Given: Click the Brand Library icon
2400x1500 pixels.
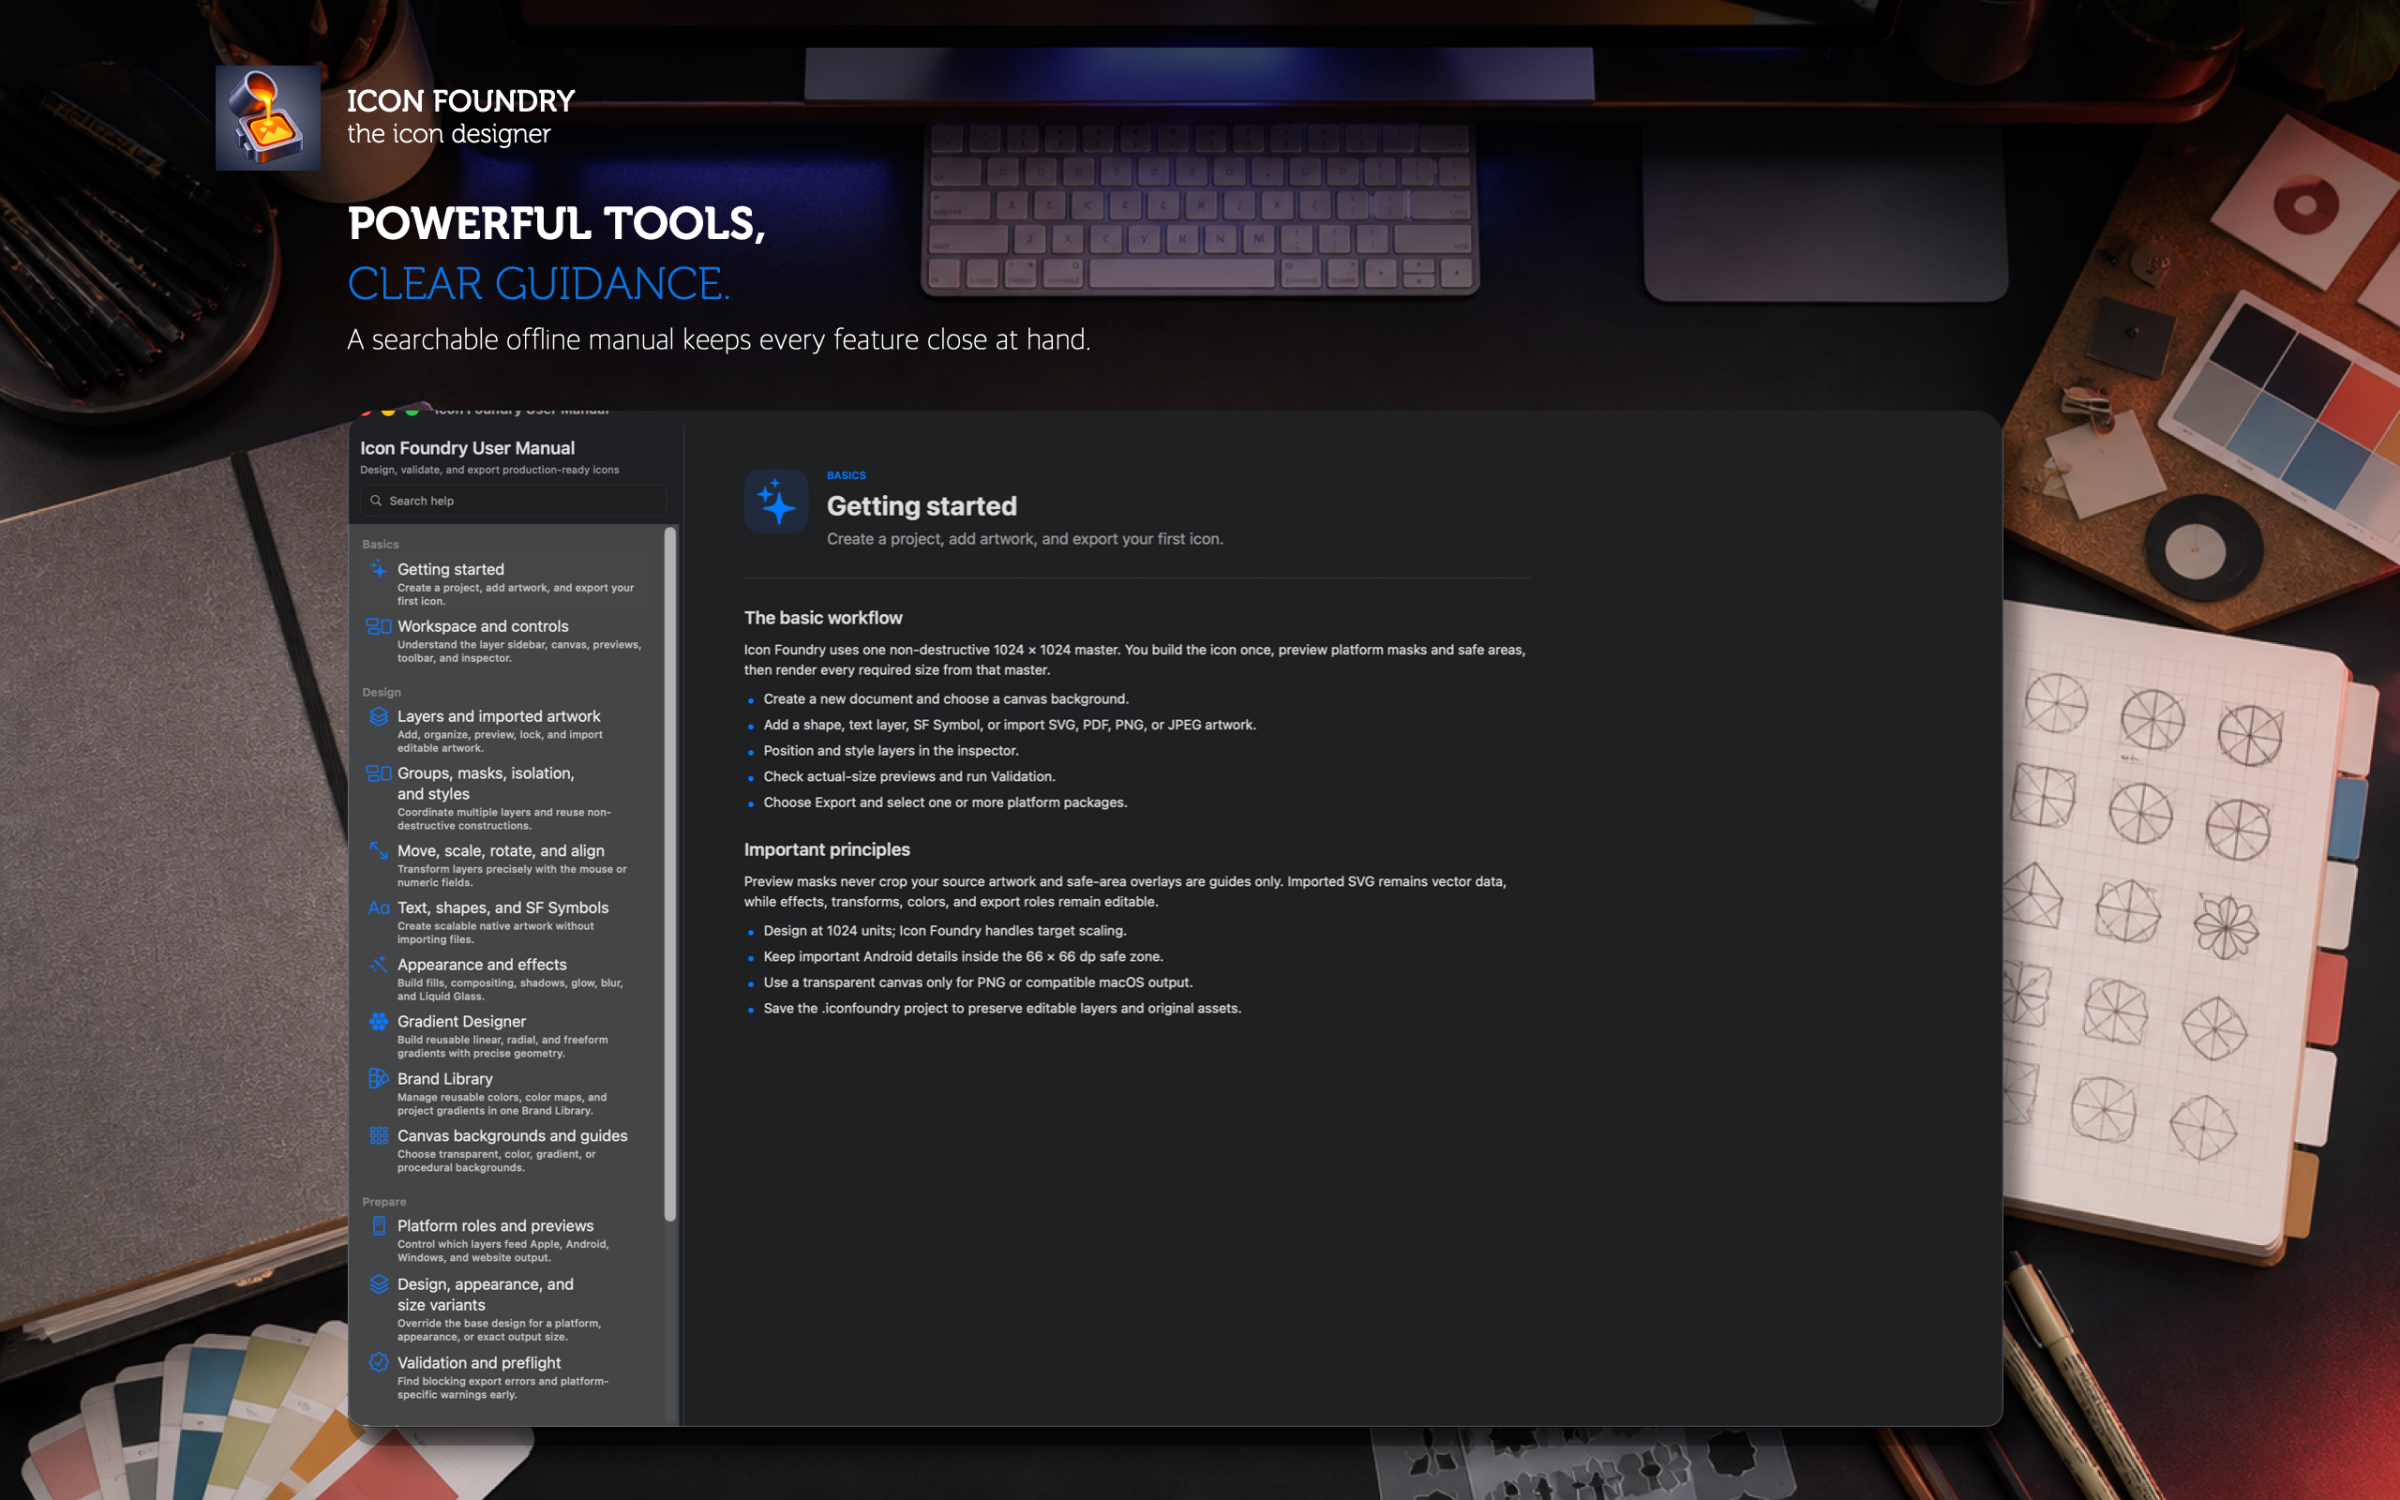Looking at the screenshot, I should pyautogui.click(x=378, y=1079).
